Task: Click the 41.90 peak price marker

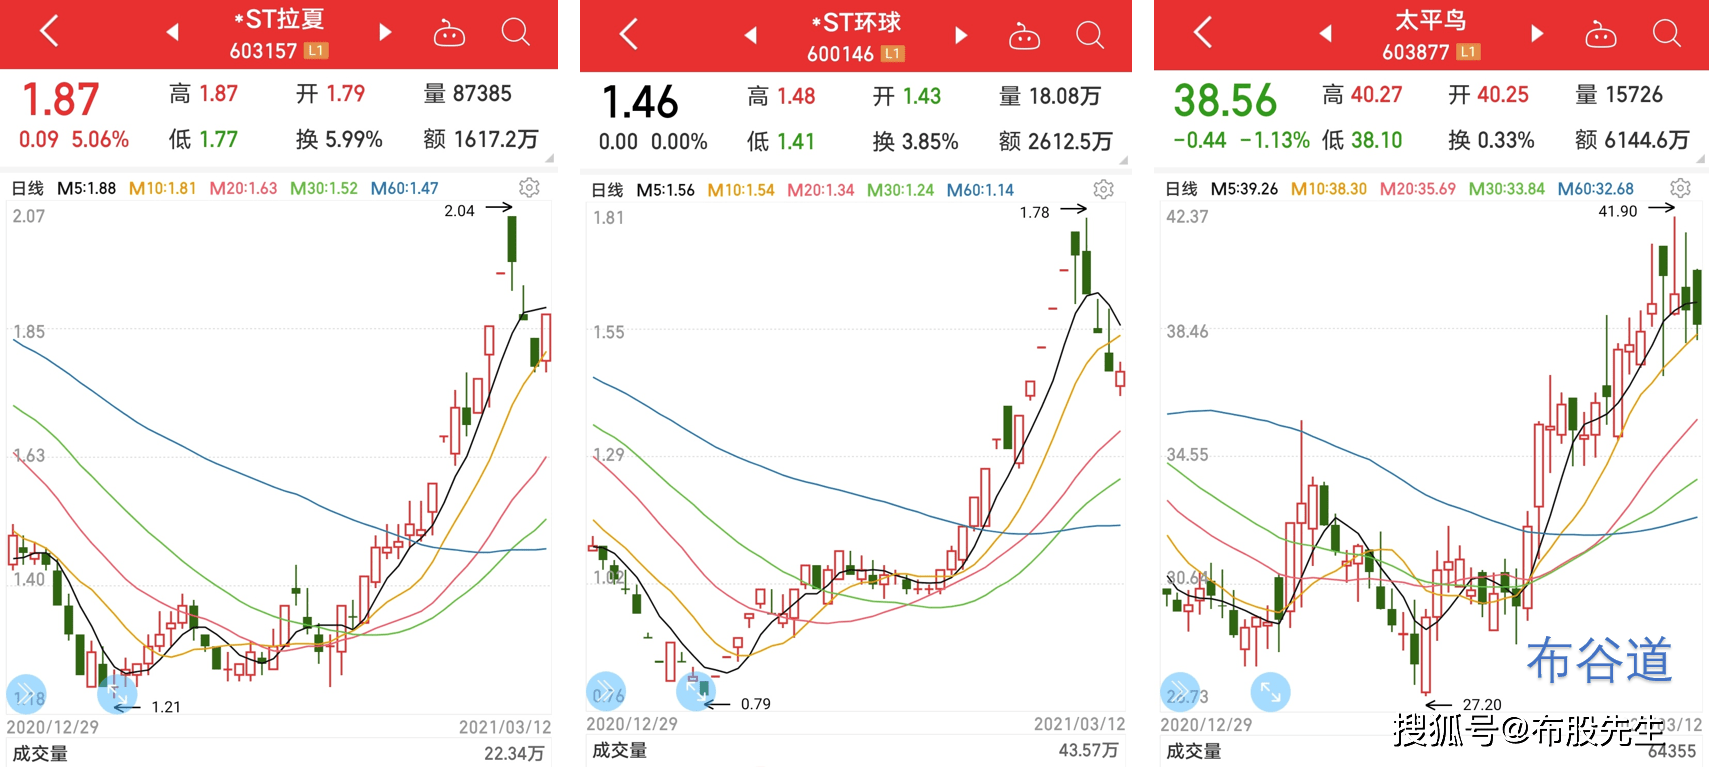Action: pos(1618,211)
